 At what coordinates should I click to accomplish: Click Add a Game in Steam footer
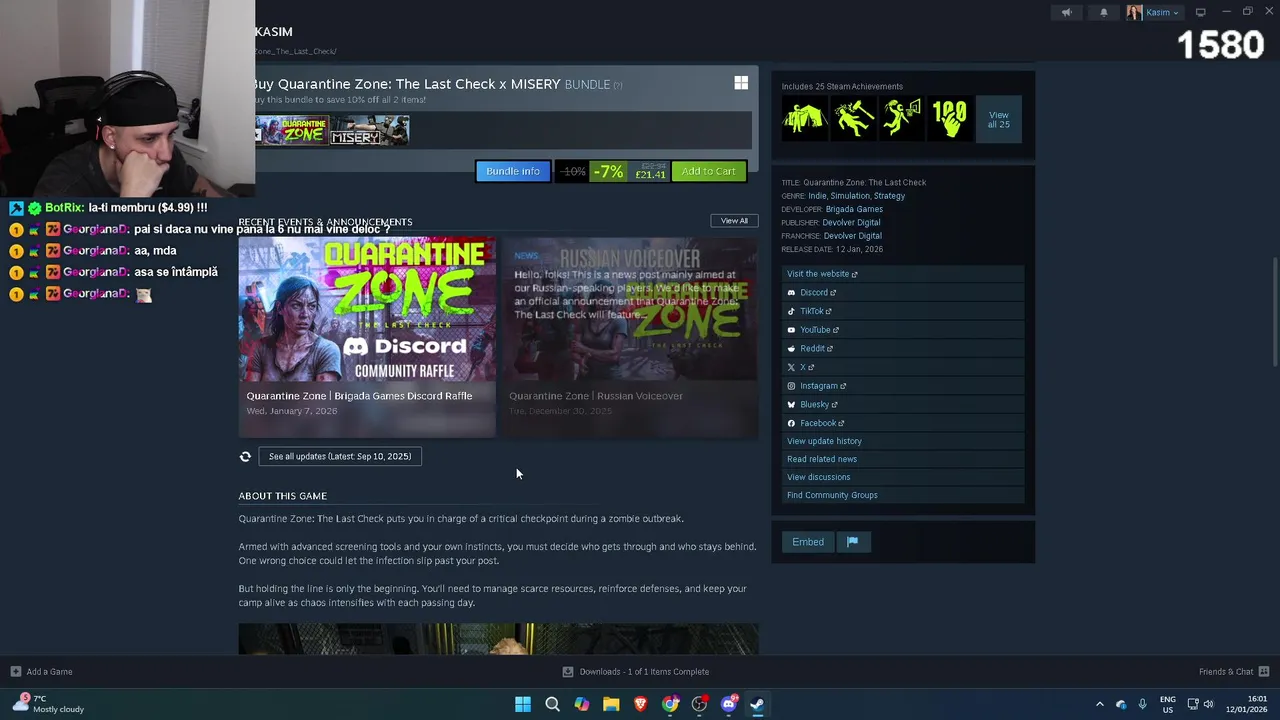pos(41,672)
